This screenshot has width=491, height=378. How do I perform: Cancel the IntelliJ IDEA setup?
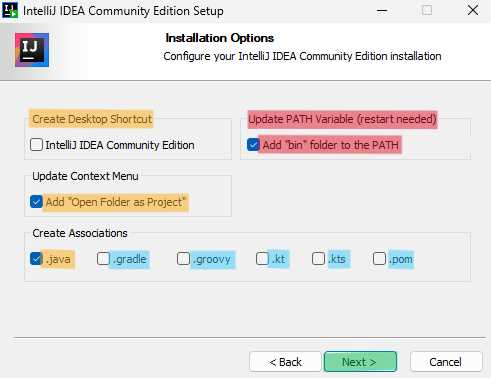[x=446, y=361]
